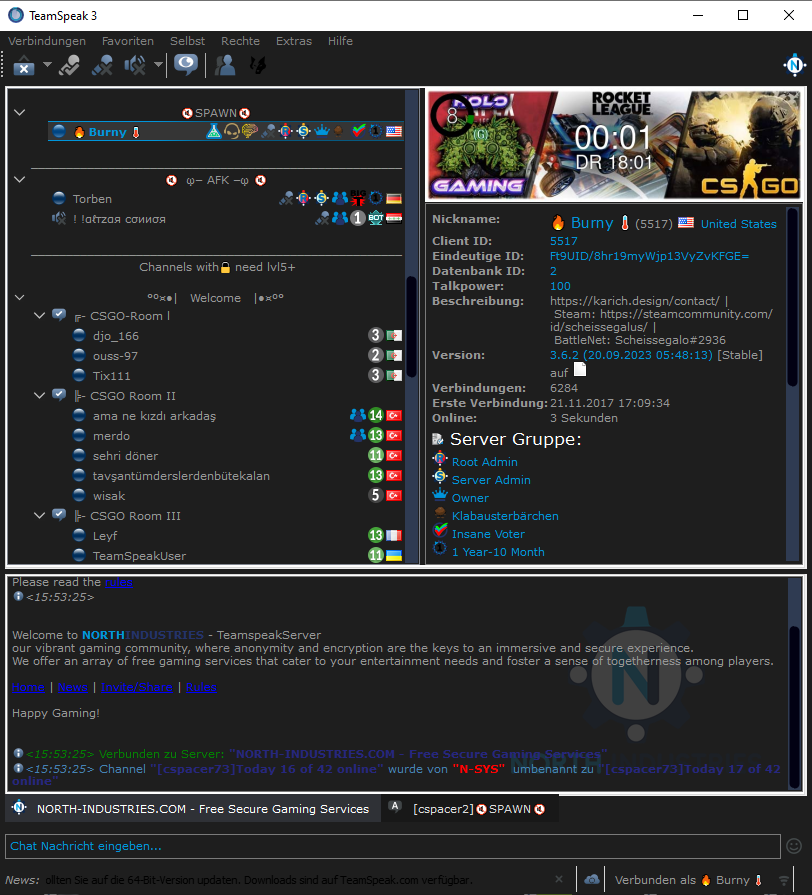Switch to the SPAWN channel chat tab
The image size is (812, 895).
(x=470, y=809)
